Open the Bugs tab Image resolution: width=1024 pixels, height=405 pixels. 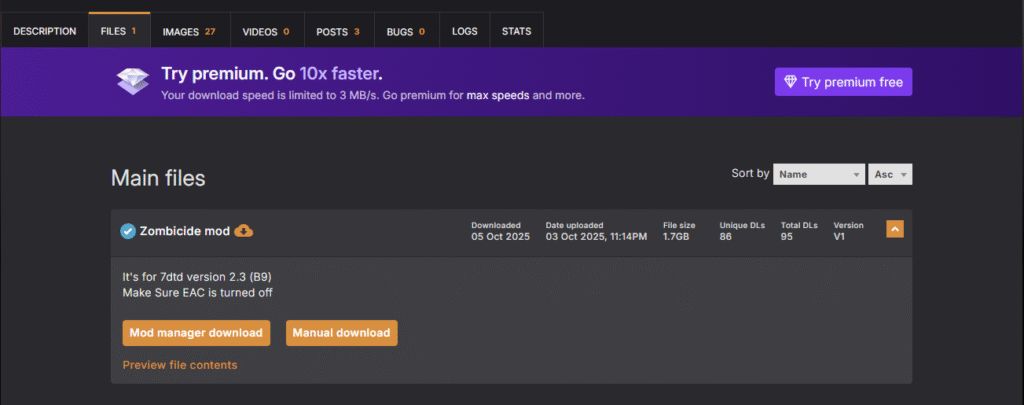point(406,31)
